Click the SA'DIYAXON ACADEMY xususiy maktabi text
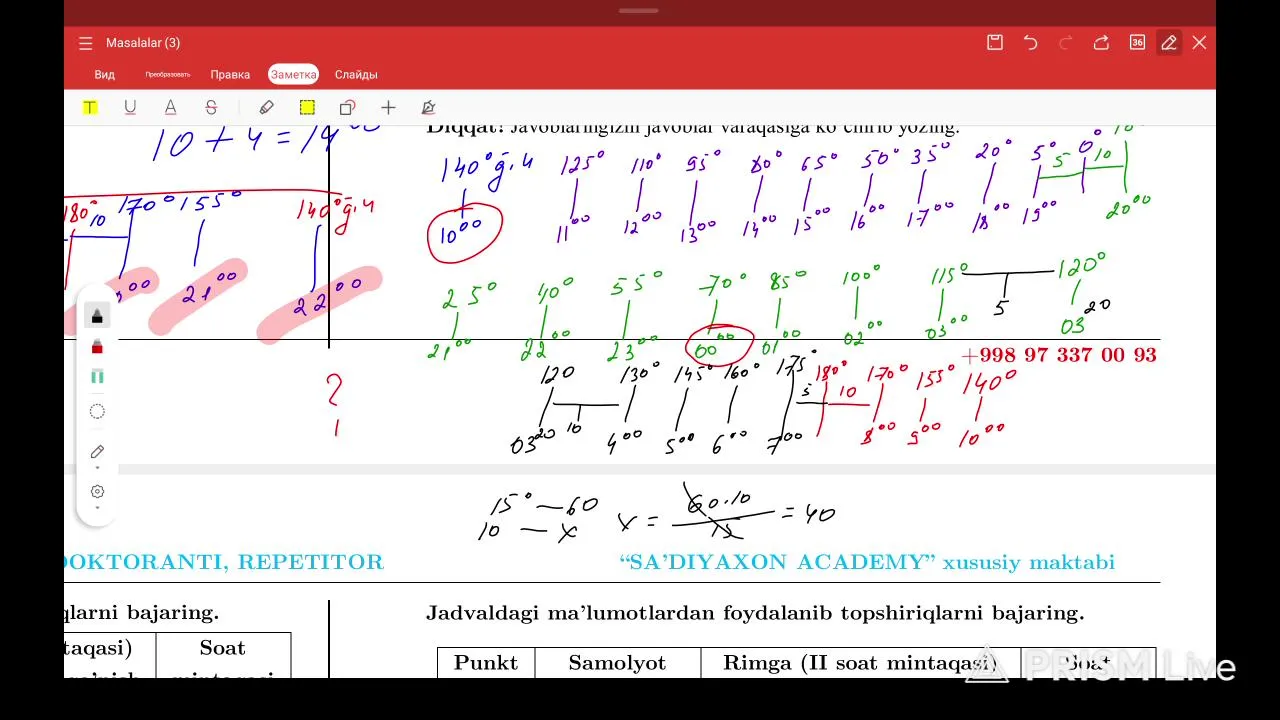The image size is (1280, 720). click(x=867, y=562)
